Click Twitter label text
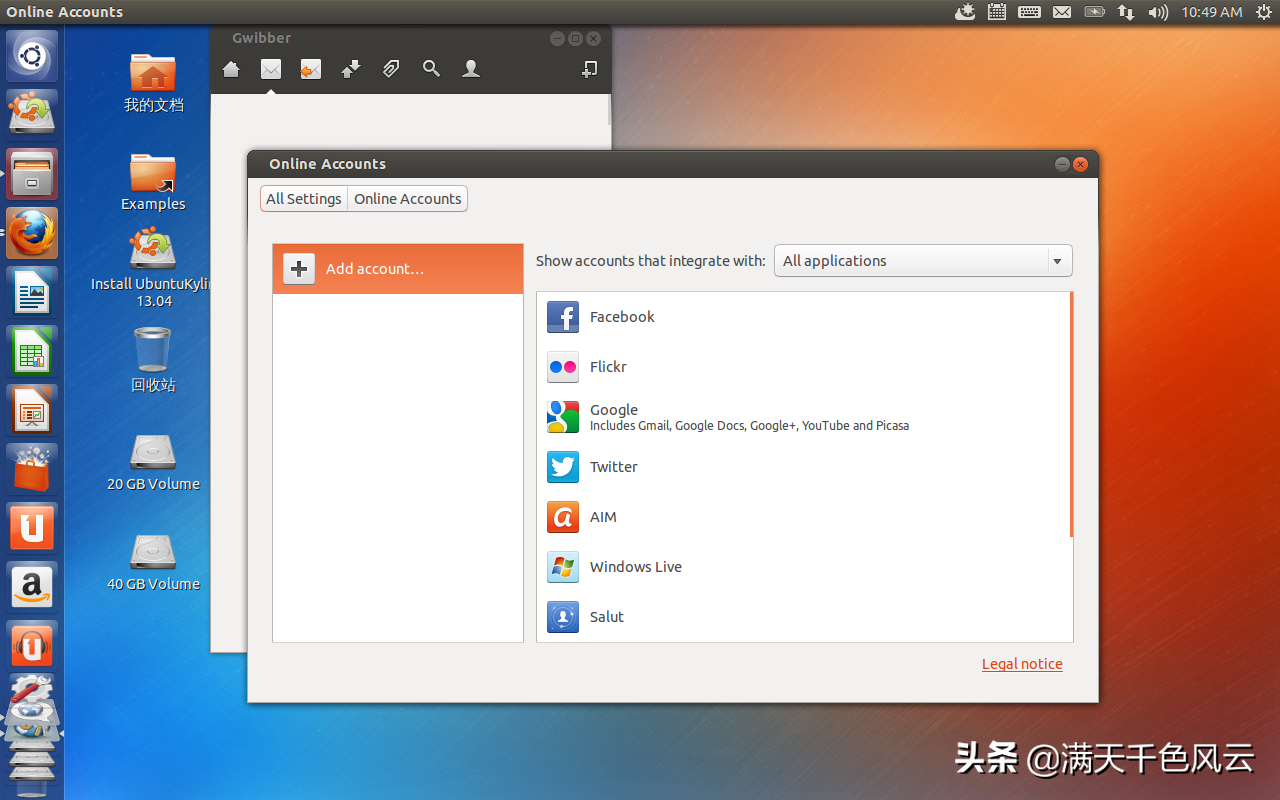Viewport: 1280px width, 800px height. click(614, 467)
